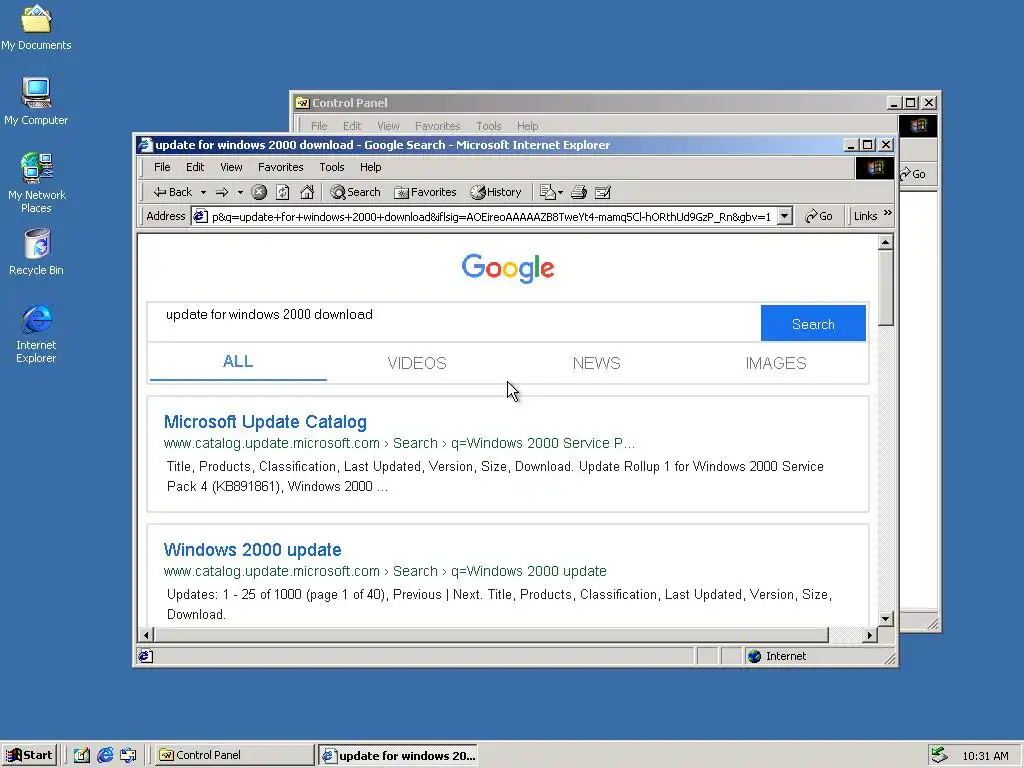Click the Go button in Control Panel window

[913, 174]
